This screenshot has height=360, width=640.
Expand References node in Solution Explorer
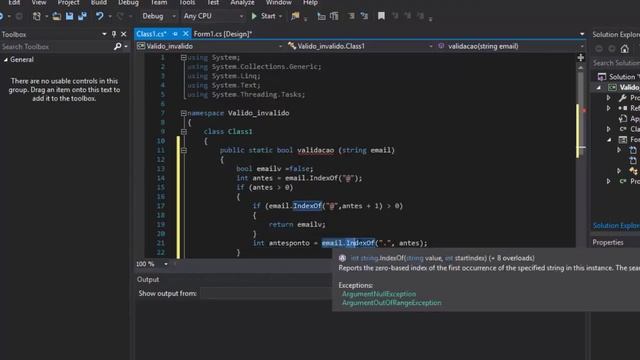point(609,108)
